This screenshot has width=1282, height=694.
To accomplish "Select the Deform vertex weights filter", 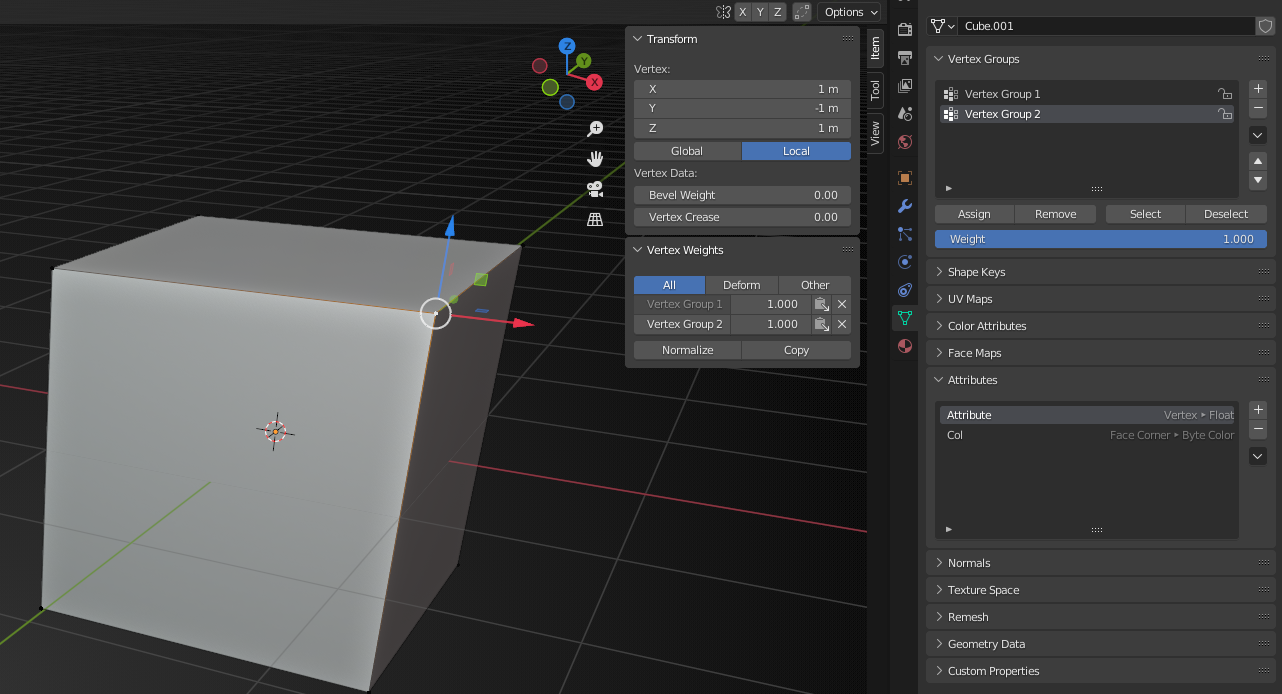I will 742,285.
